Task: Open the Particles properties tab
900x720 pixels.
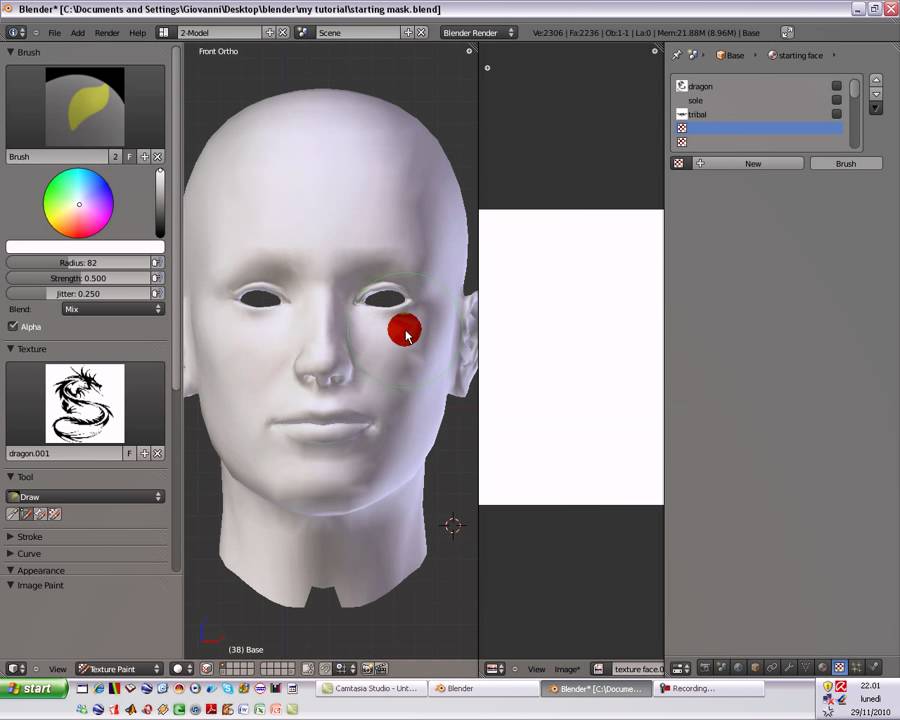Action: point(856,667)
